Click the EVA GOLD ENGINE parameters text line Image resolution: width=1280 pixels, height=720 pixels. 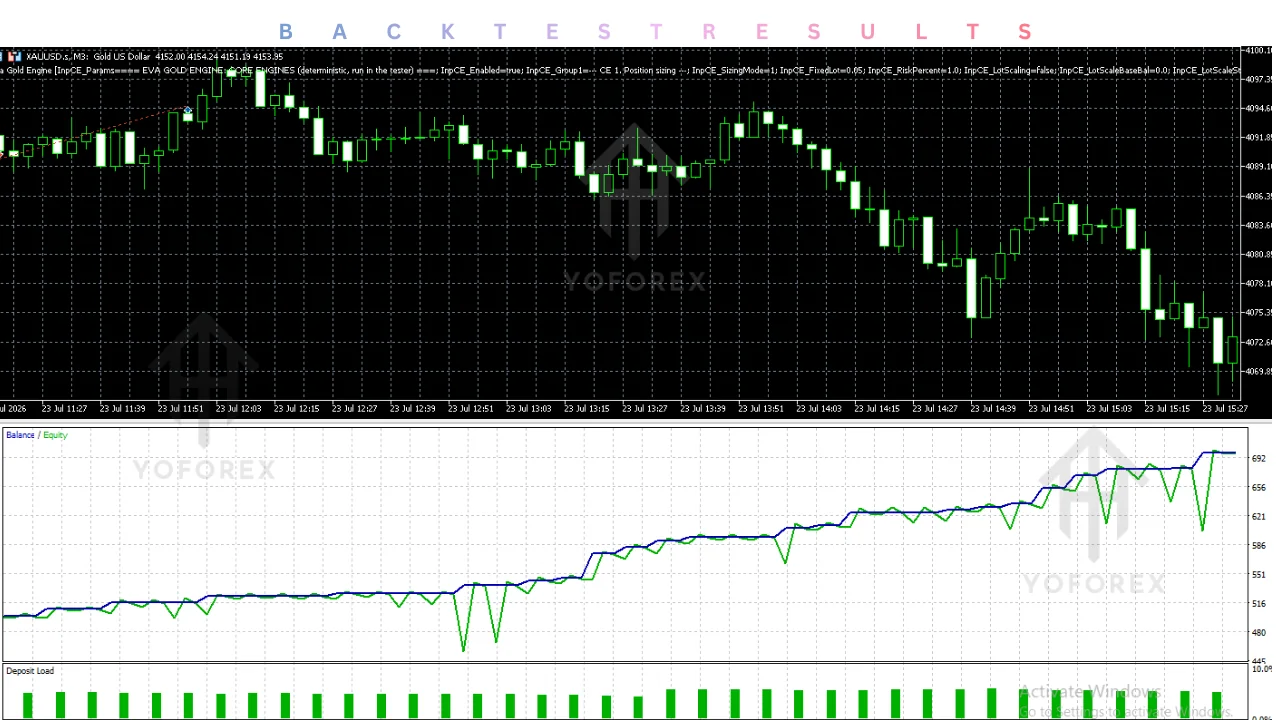(x=620, y=70)
